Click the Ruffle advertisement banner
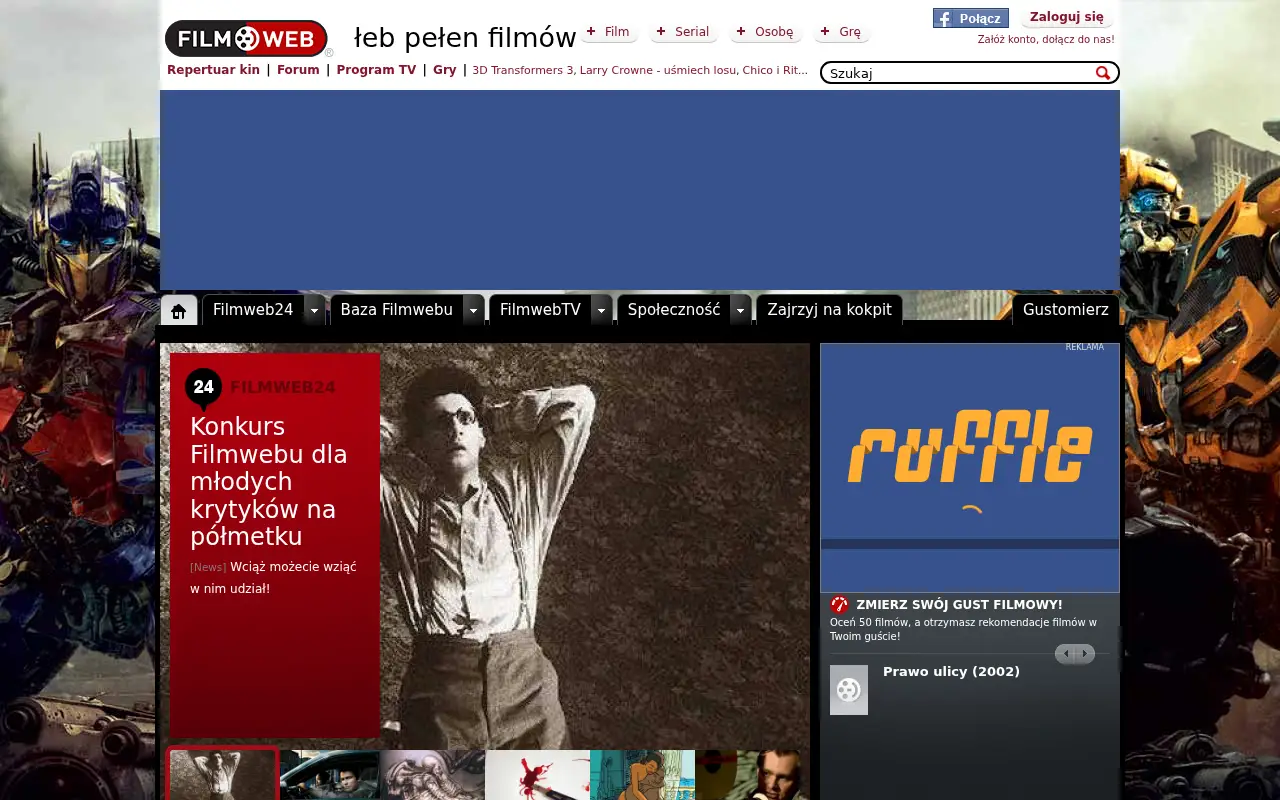 [x=970, y=468]
